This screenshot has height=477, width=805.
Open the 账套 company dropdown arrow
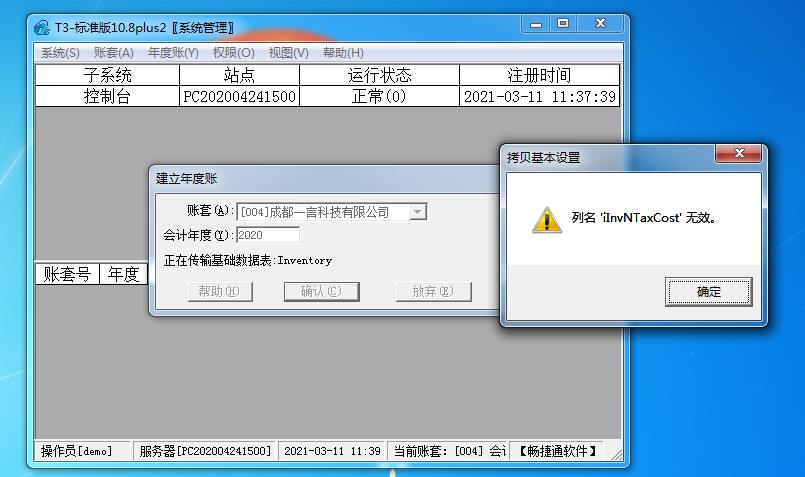pos(418,212)
